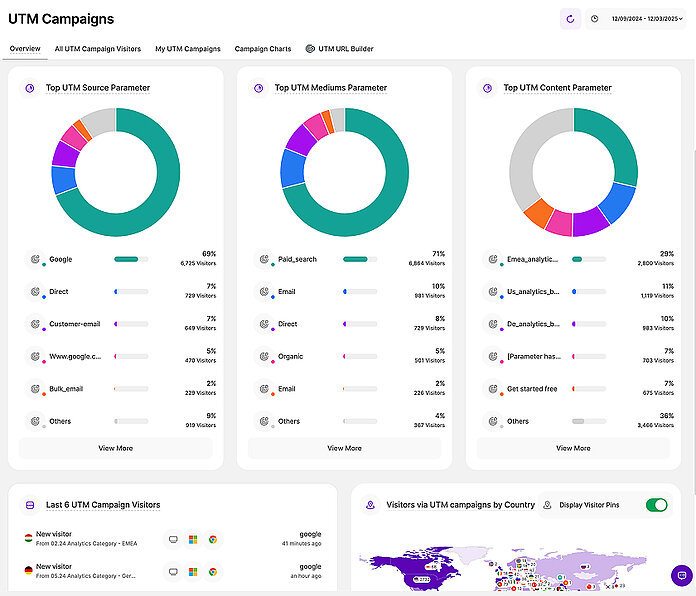Expand View More under UTM Mediums
Viewport: 696px width, 596px height.
(344, 448)
